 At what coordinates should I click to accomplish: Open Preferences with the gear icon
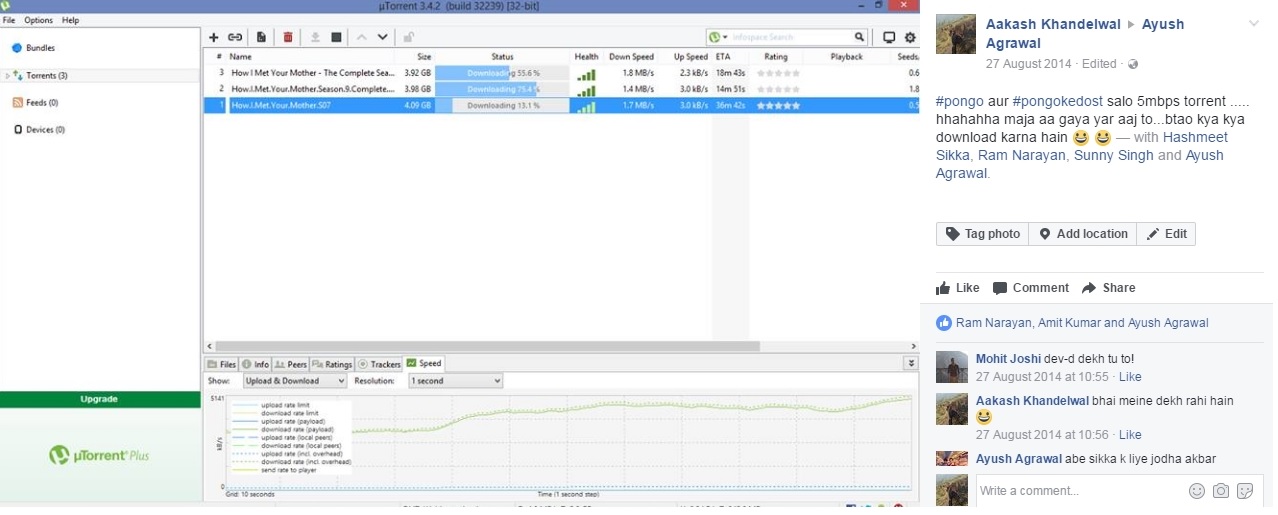910,38
